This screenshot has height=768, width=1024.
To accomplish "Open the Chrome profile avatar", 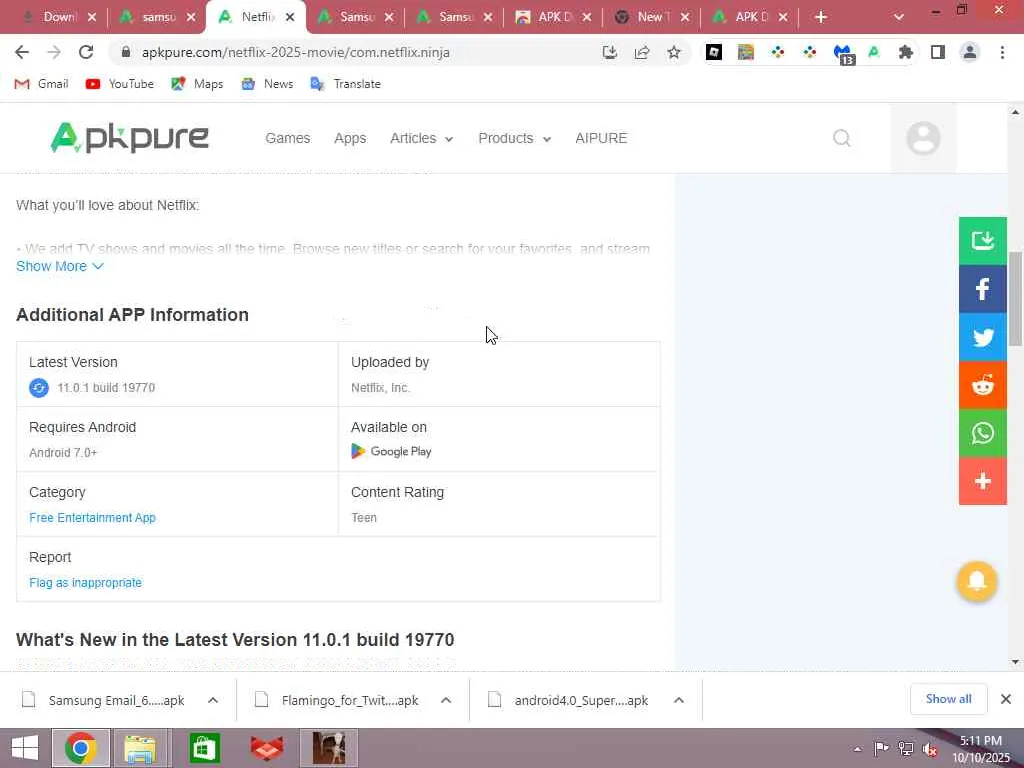I will coord(970,52).
